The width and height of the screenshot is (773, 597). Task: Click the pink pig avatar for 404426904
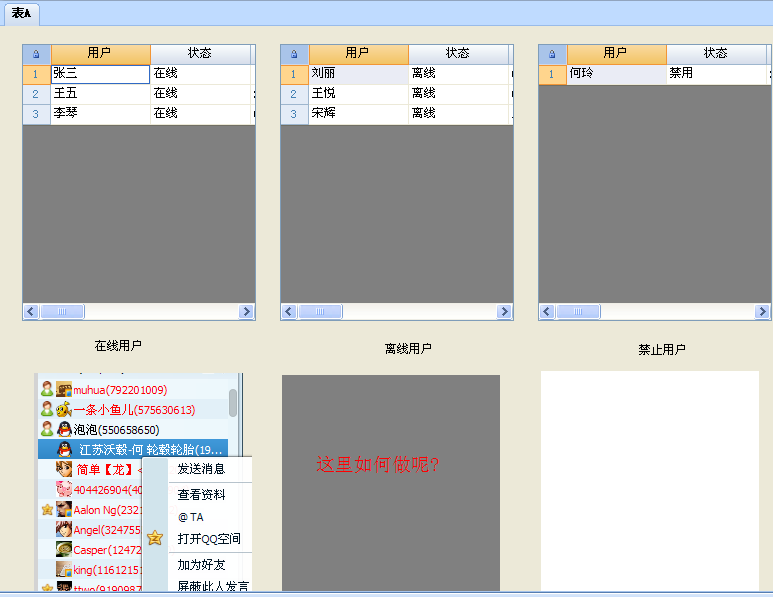64,489
